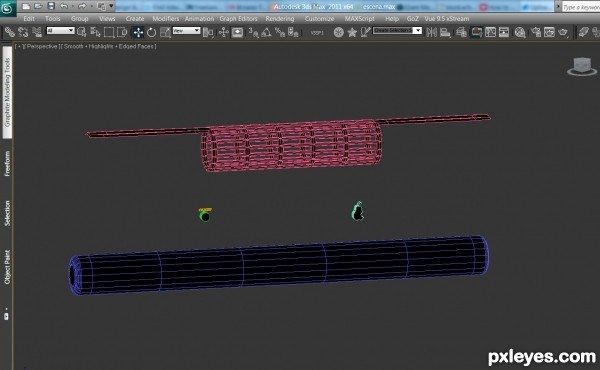Toggle the Graphite Modeling Tools ribbon
The width and height of the screenshot is (600, 370).
tap(476, 33)
